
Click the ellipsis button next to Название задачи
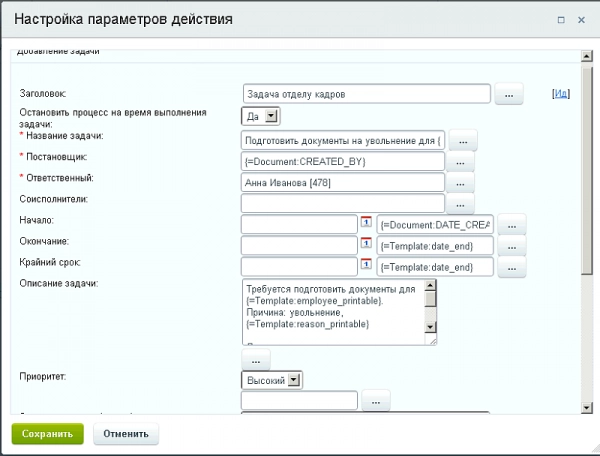click(468, 139)
